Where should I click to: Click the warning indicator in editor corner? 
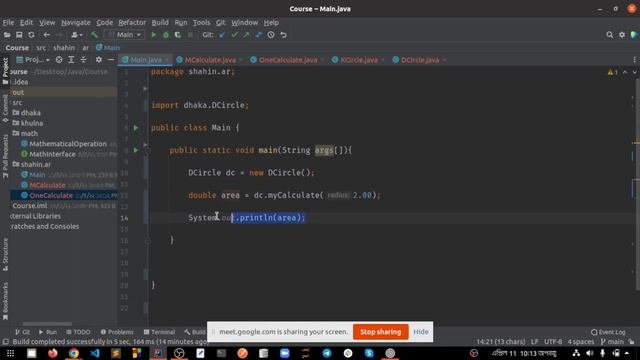[612, 72]
